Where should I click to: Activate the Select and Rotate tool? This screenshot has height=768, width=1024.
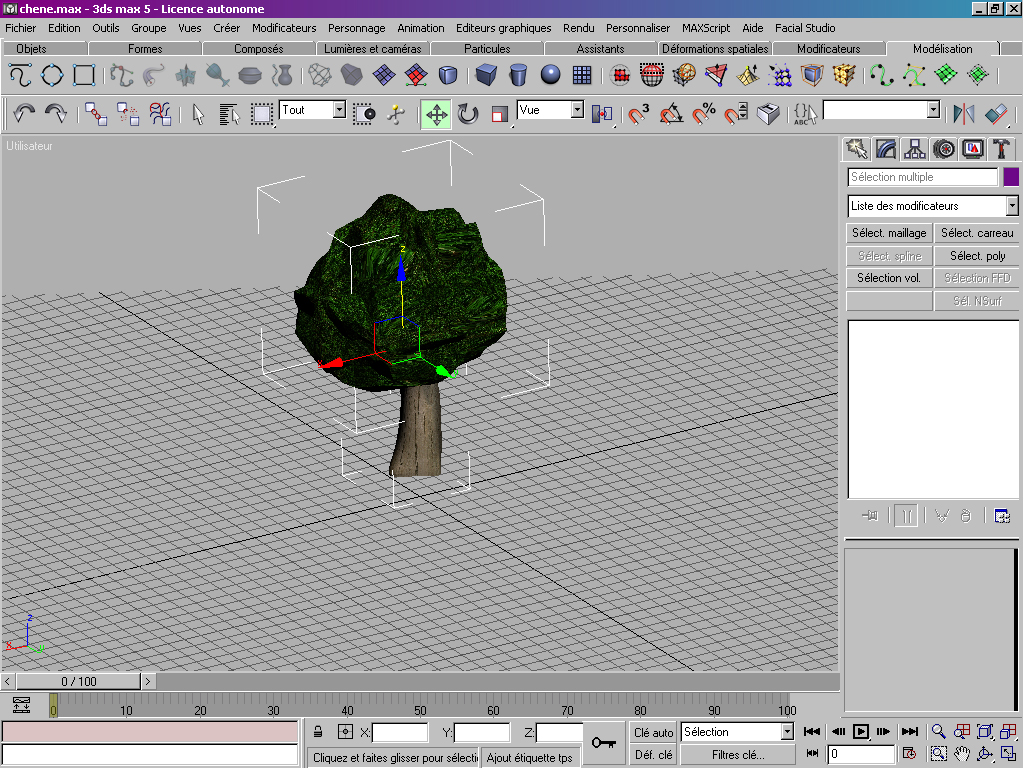click(x=468, y=114)
